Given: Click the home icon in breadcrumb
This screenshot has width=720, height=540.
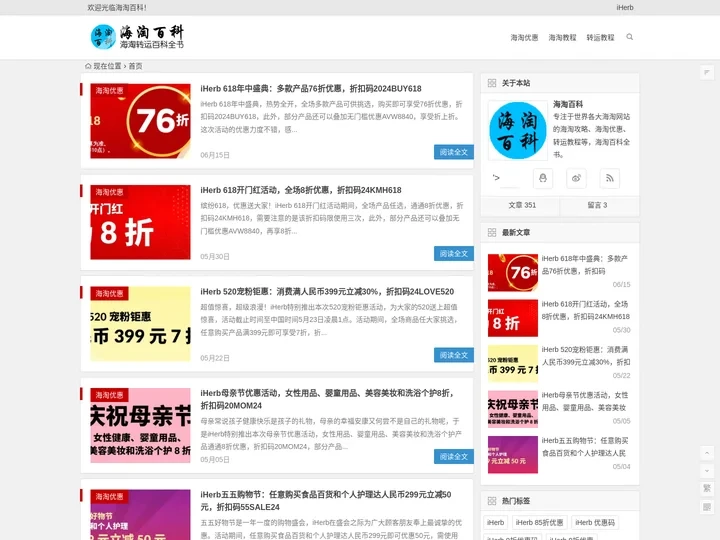Looking at the screenshot, I should pos(88,66).
